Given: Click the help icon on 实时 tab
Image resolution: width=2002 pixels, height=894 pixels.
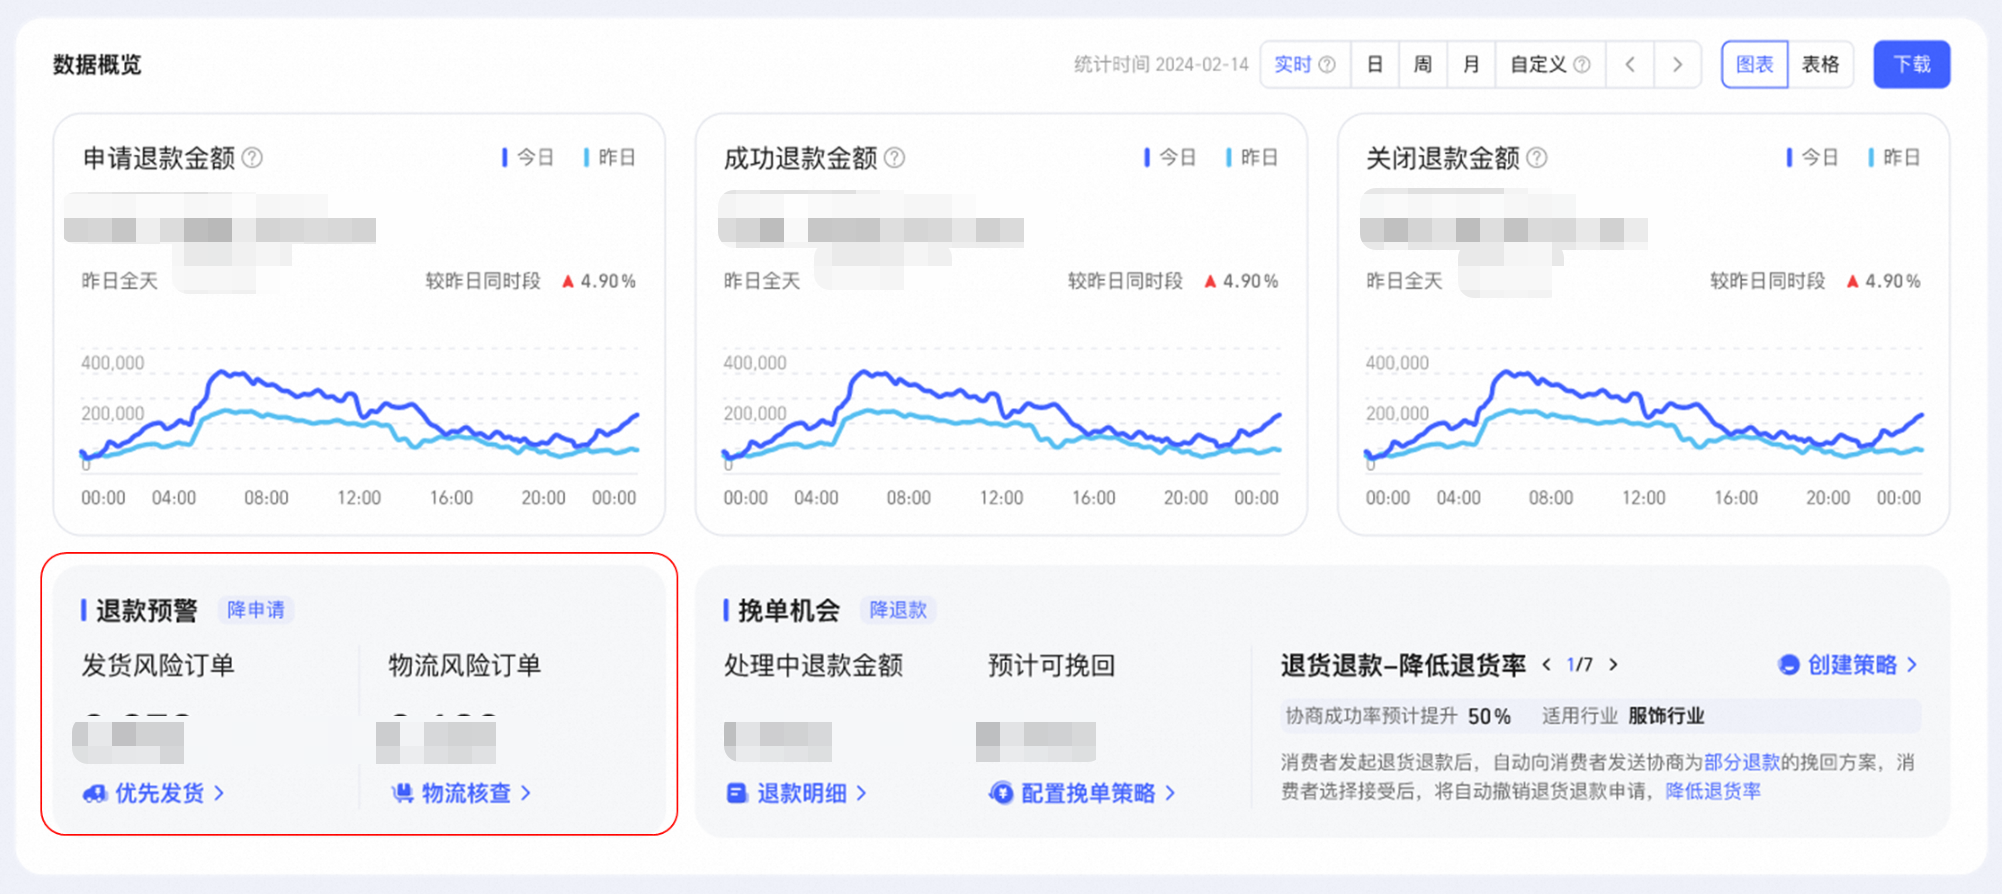Looking at the screenshot, I should [1327, 65].
